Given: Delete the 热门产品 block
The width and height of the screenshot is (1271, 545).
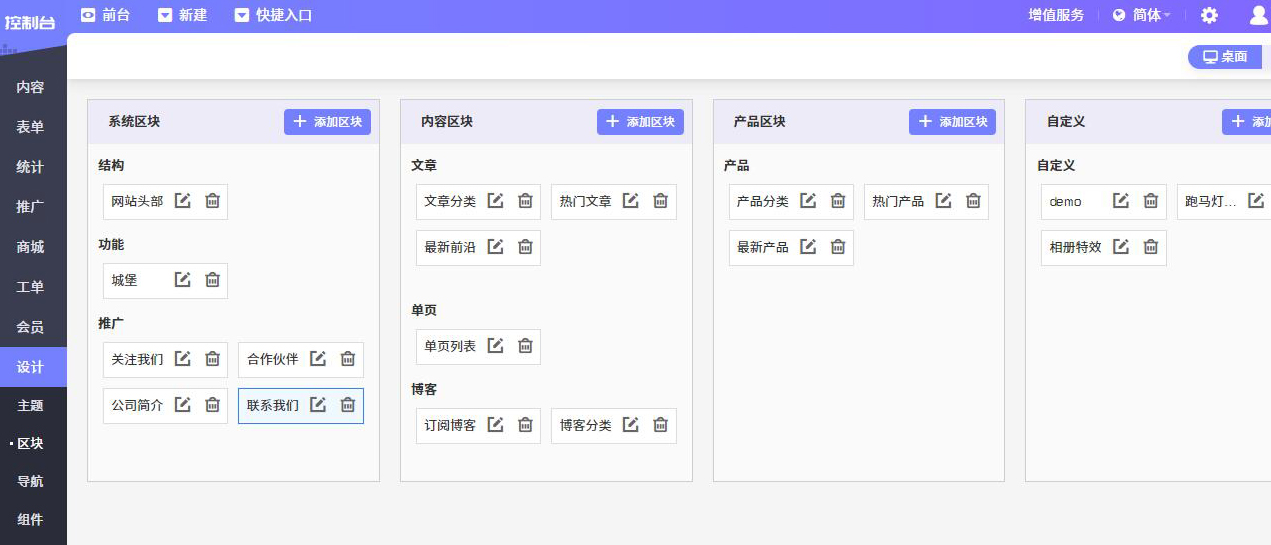Looking at the screenshot, I should 973,200.
